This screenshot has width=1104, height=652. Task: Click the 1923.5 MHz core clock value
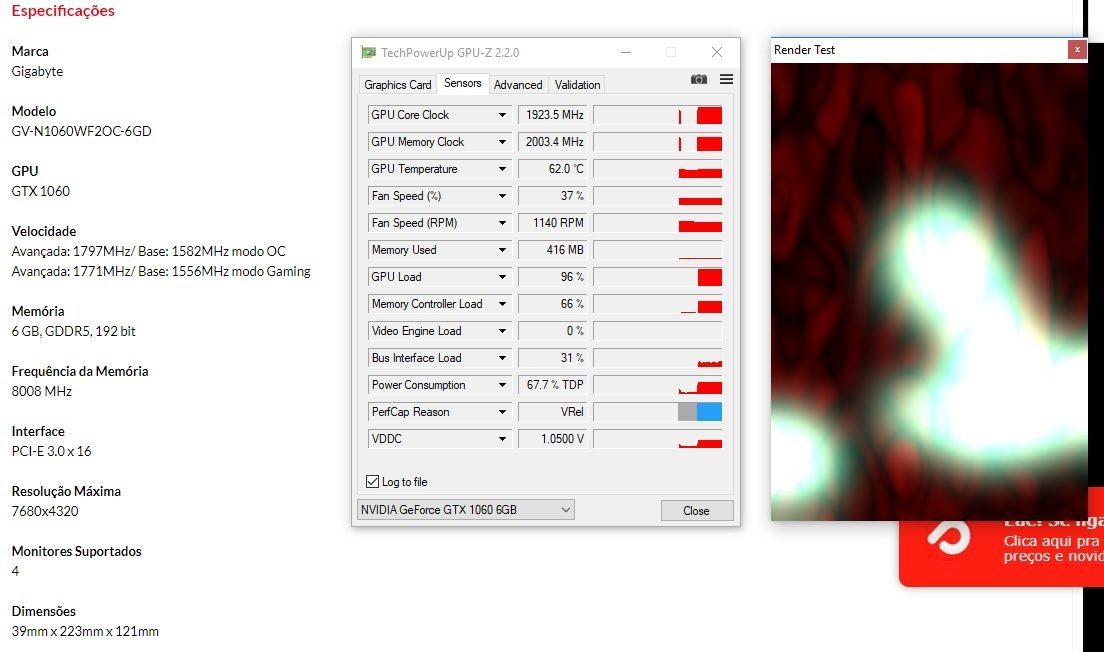pos(553,115)
